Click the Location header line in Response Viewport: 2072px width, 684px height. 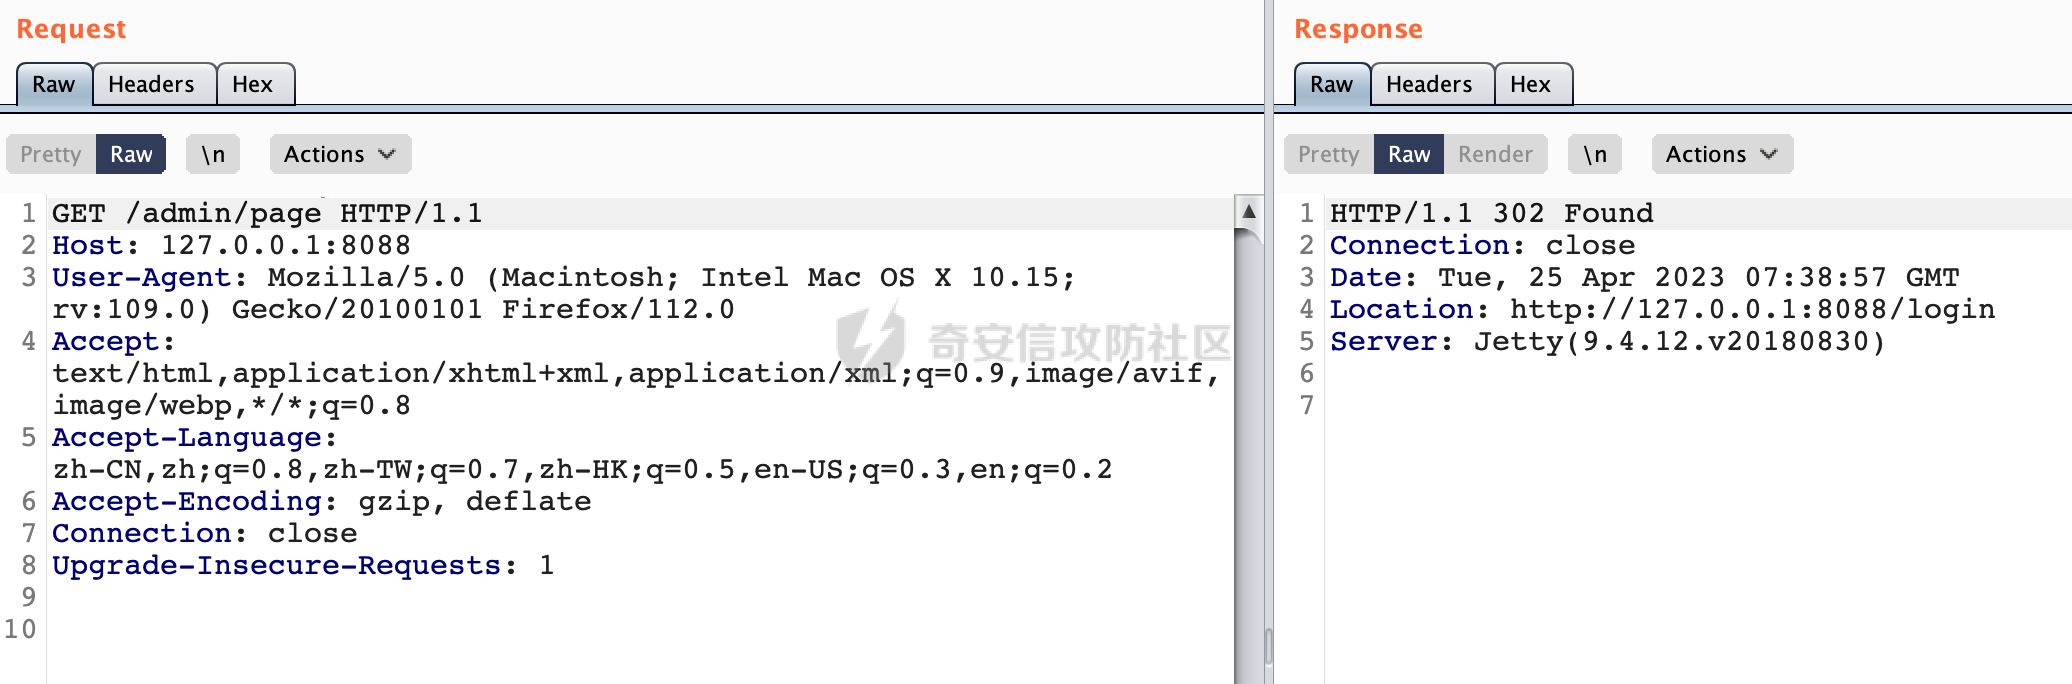coord(1662,310)
